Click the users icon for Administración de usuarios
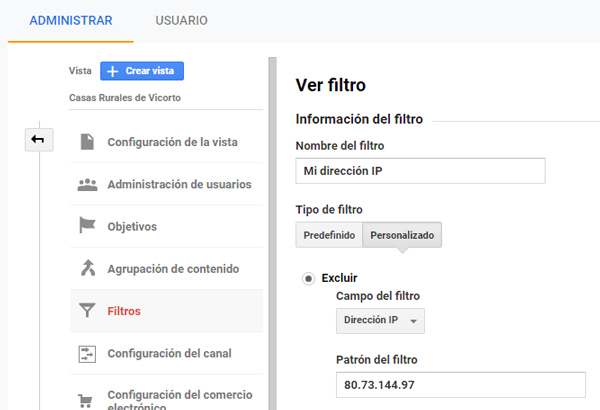 coord(87,185)
